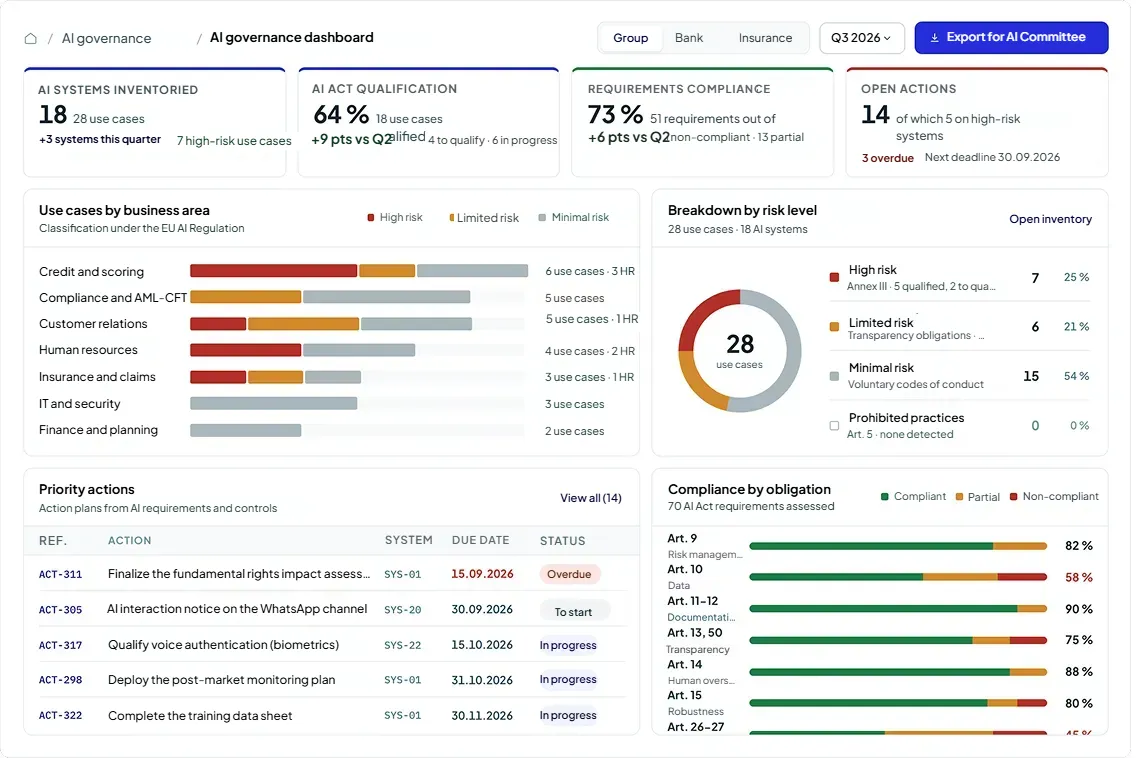Viewport: 1137px width, 758px height.
Task: Toggle the Limited risk legend swatch
Action: 452,218
